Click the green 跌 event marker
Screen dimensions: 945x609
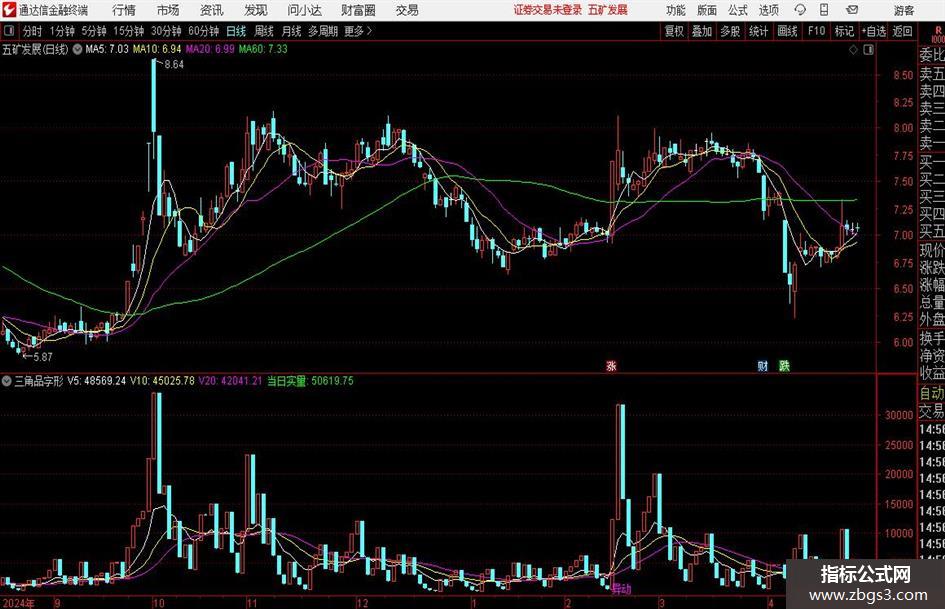point(784,365)
